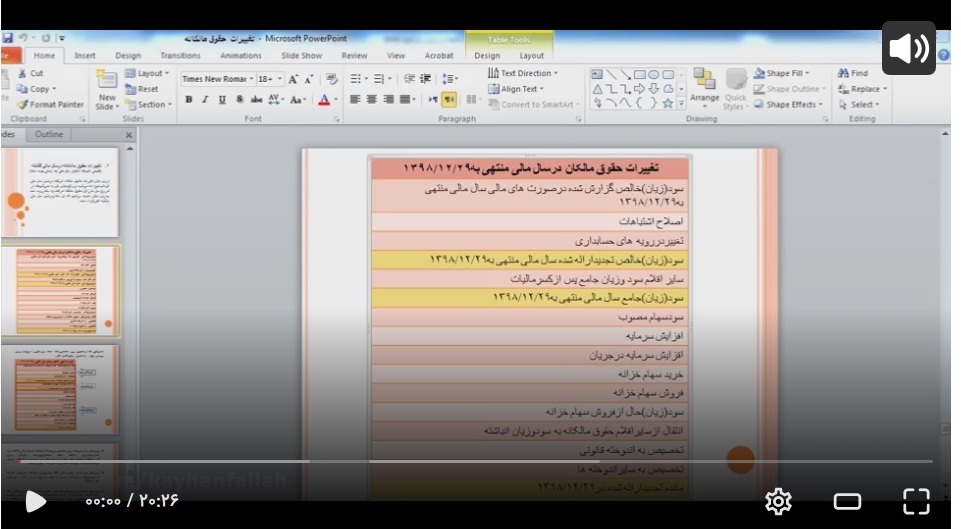Expand the Section dropdown
The height and width of the screenshot is (529, 961).
click(148, 104)
